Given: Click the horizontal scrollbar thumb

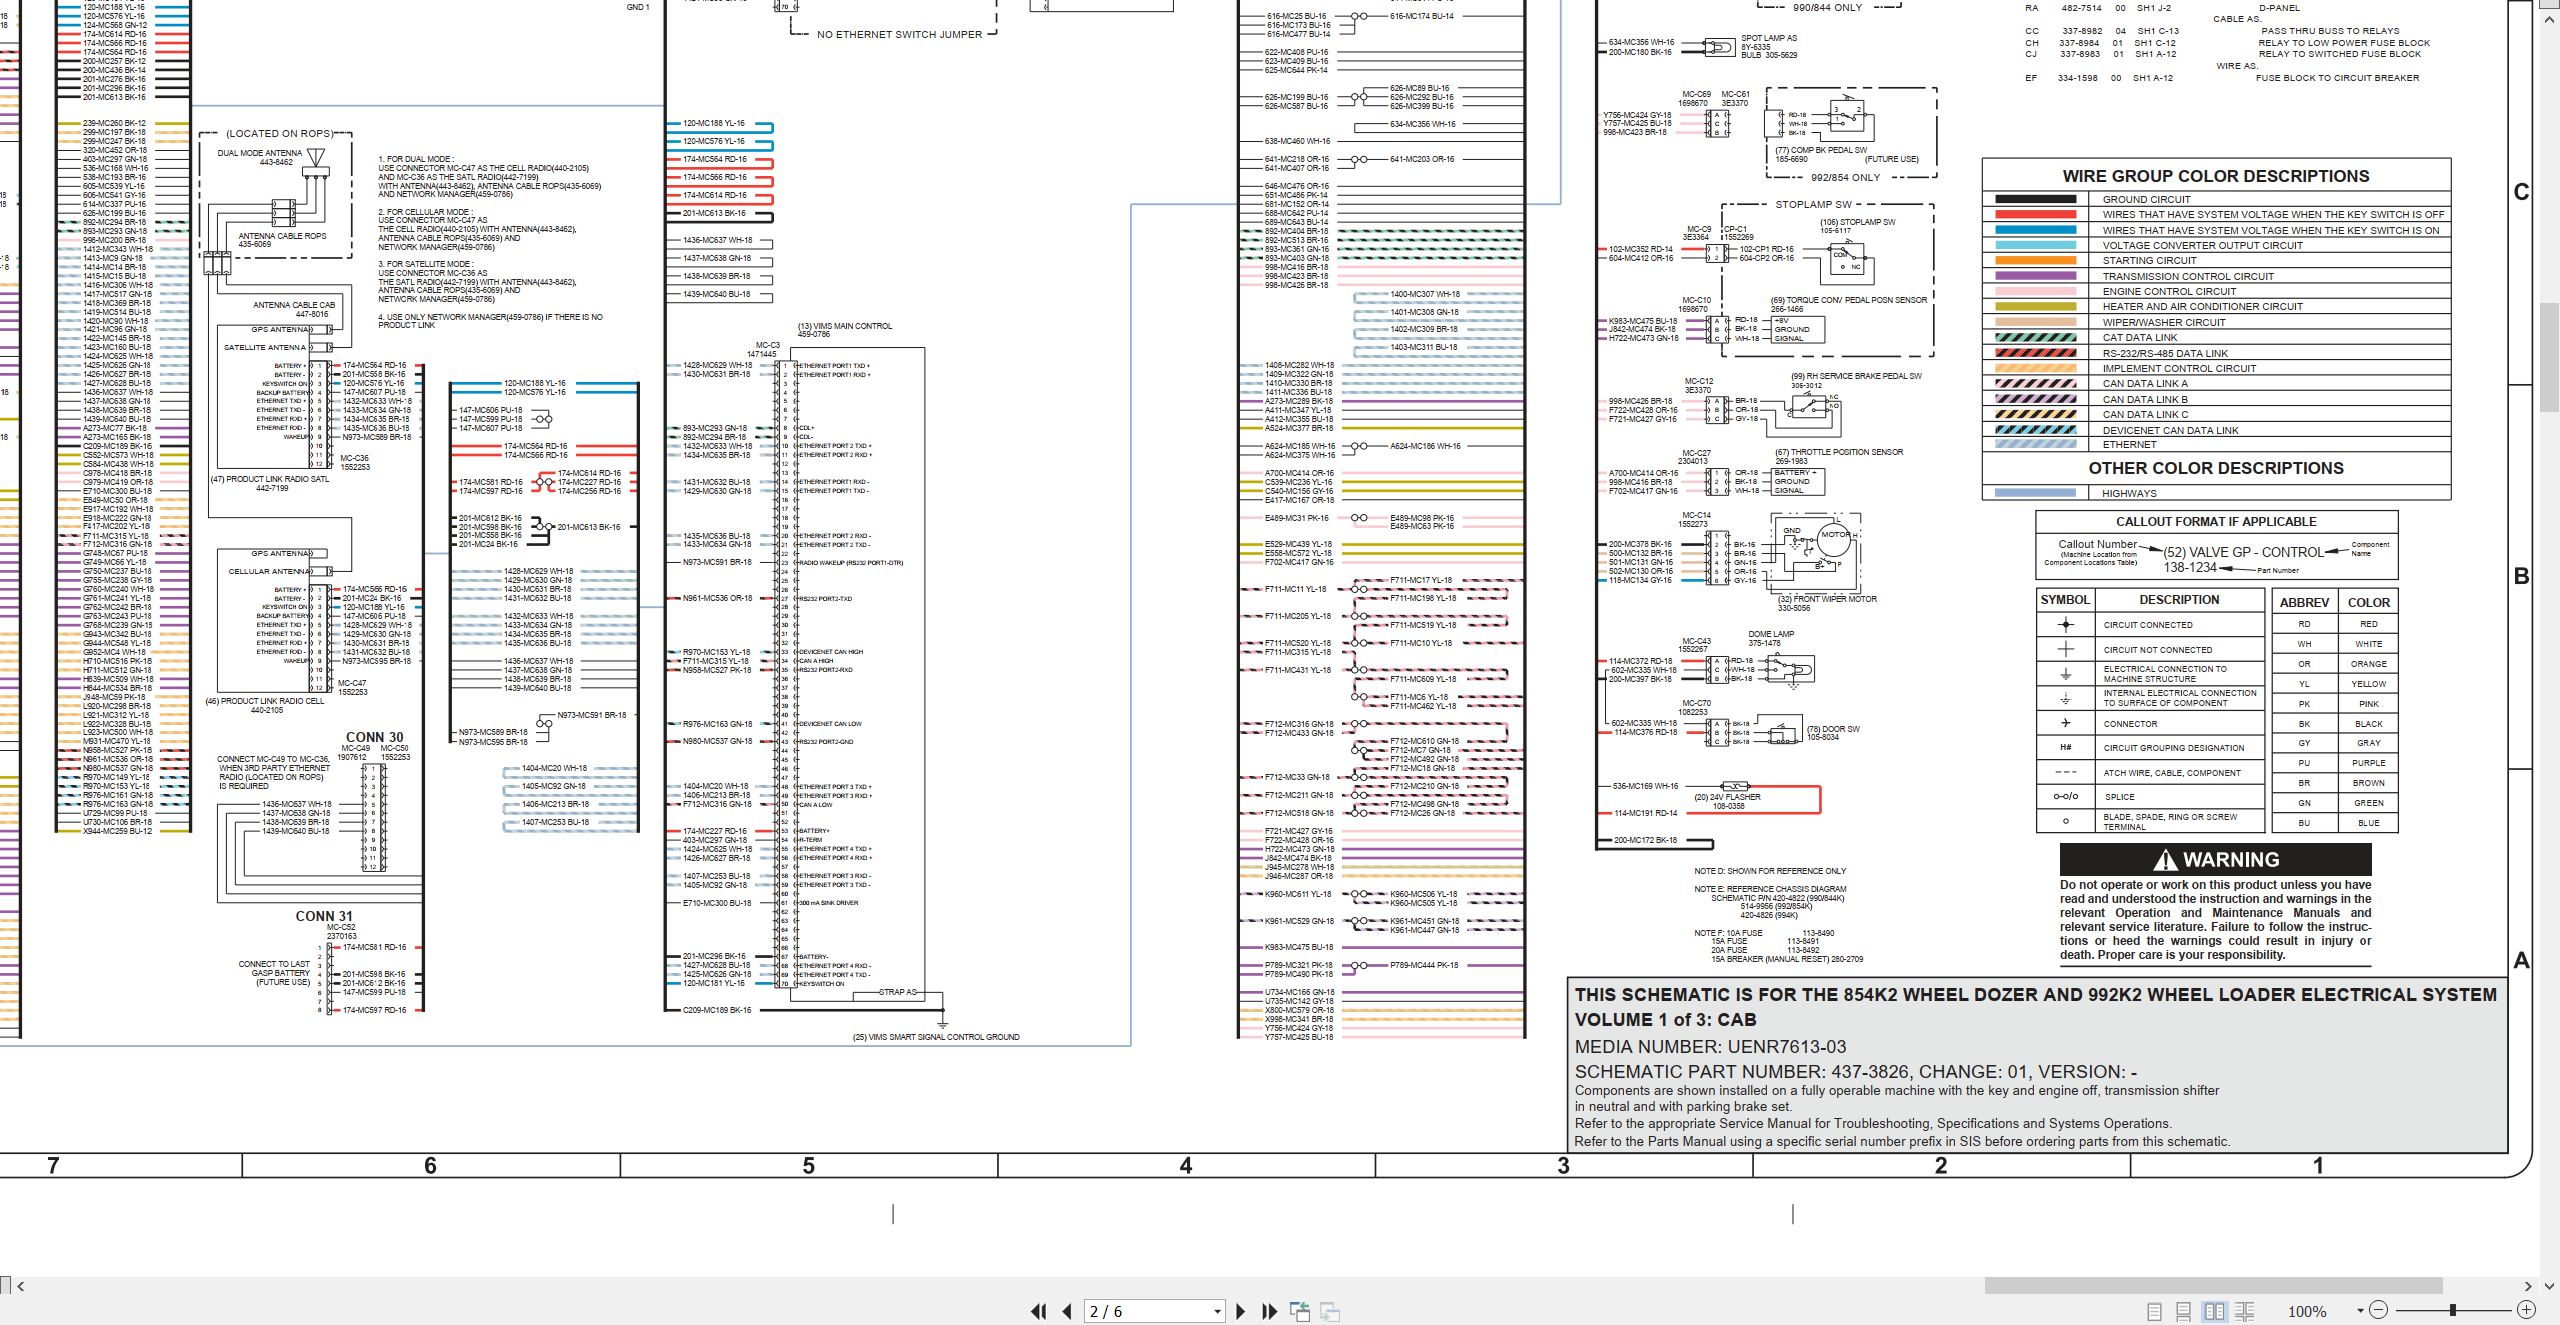Looking at the screenshot, I should click(x=2213, y=1286).
